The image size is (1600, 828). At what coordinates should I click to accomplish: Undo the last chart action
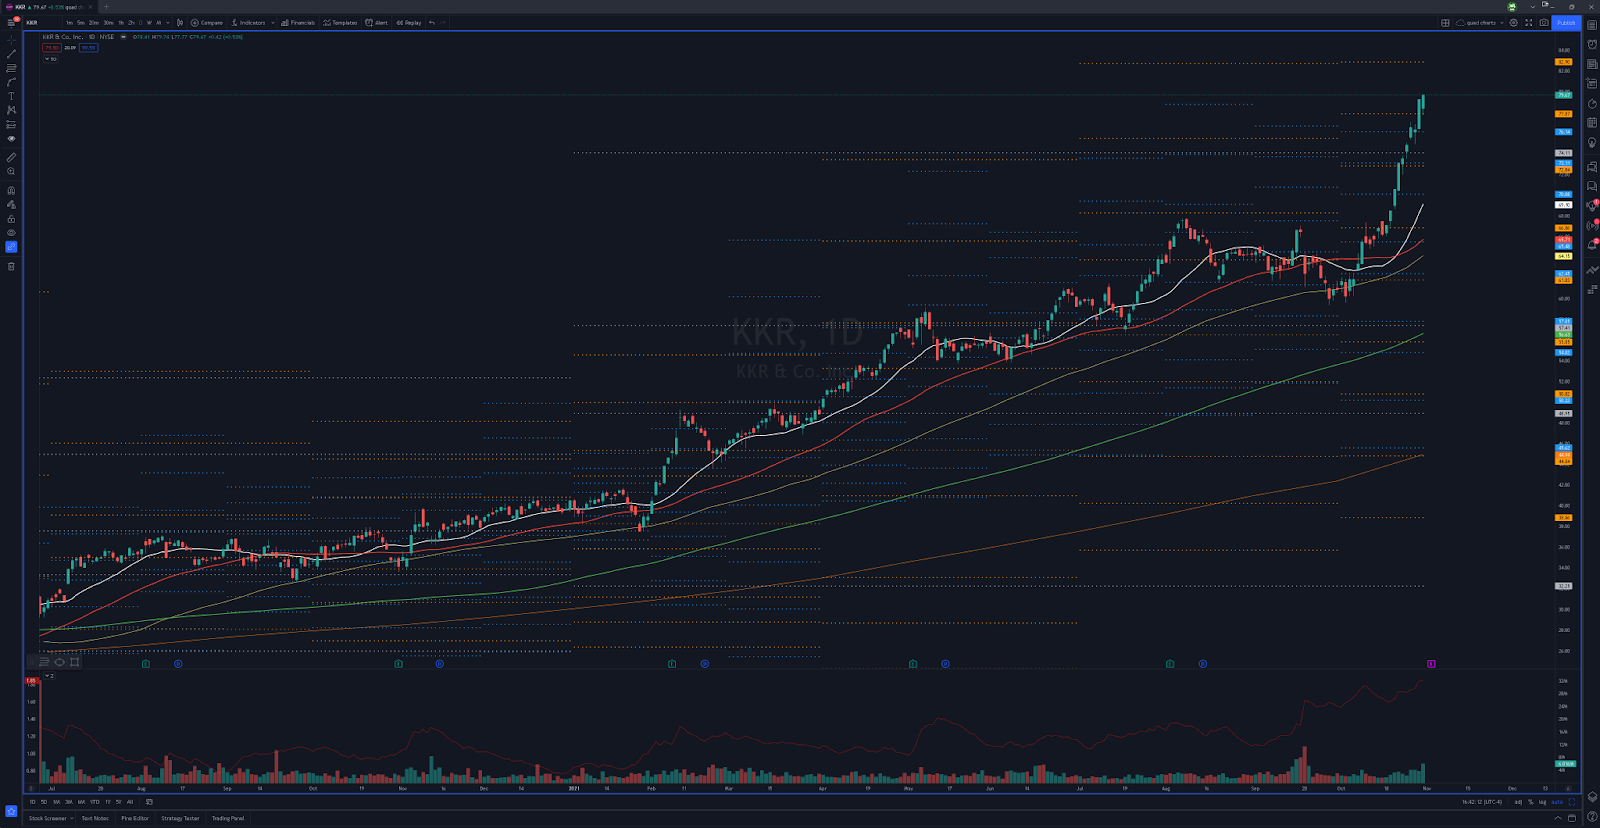tap(432, 22)
